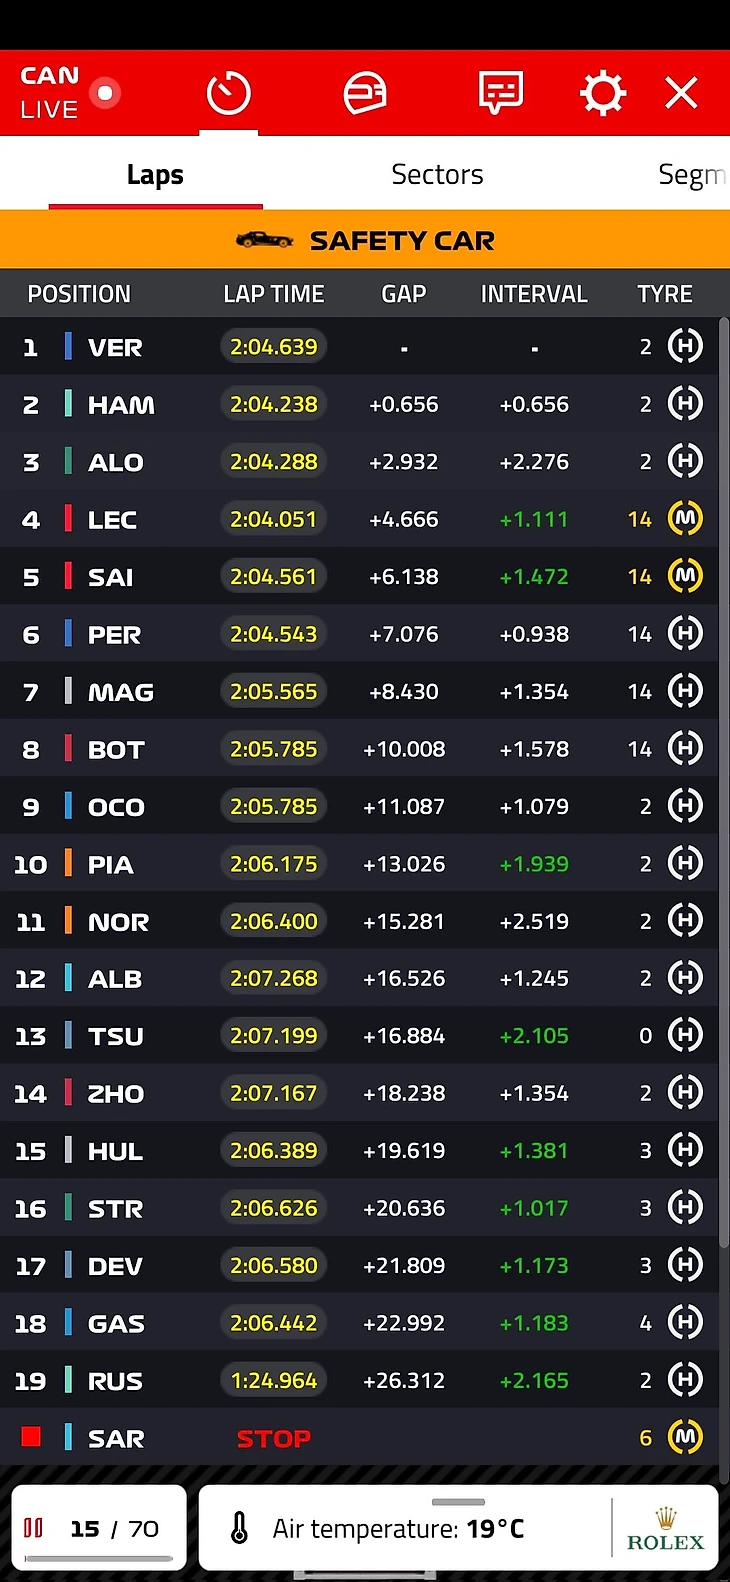Open the timing stopwatch icon
Viewport: 730px width, 1582px height.
(x=228, y=94)
